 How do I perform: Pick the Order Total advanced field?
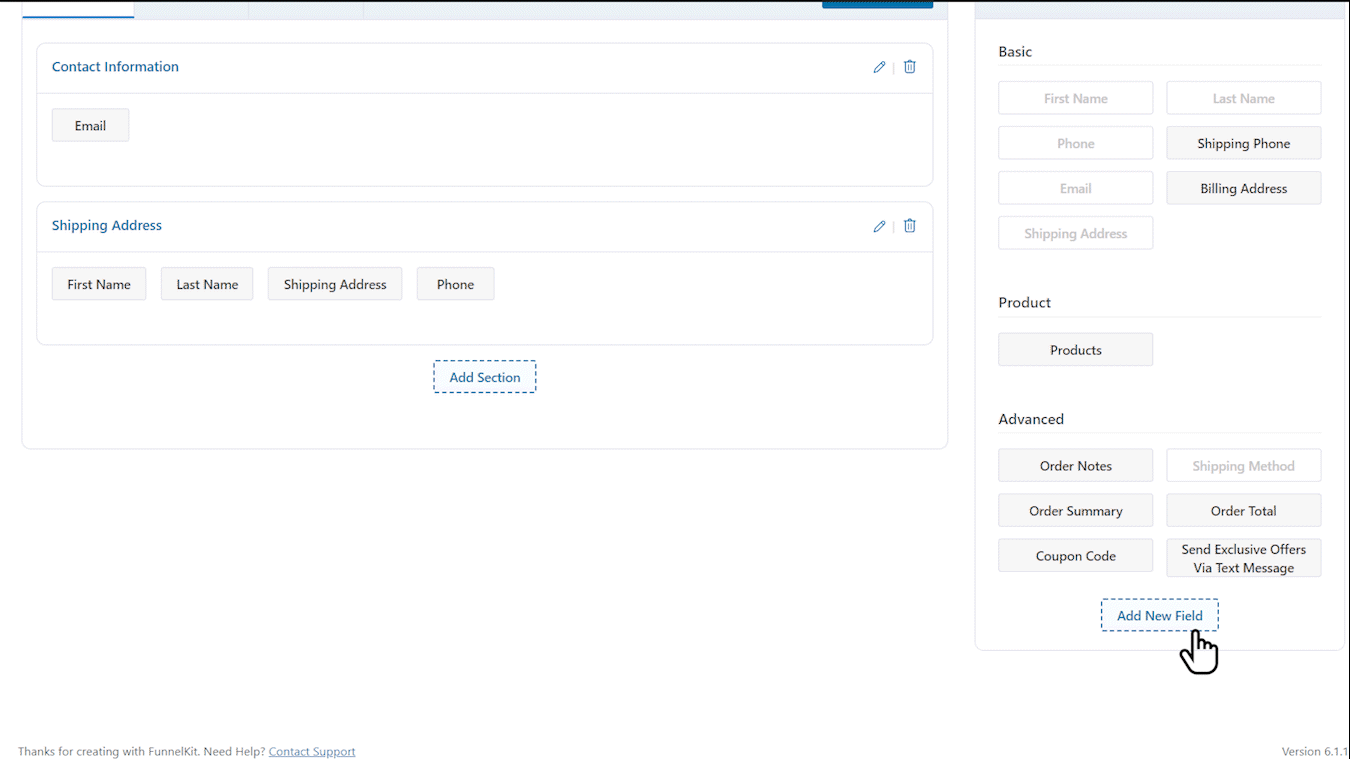click(1244, 511)
